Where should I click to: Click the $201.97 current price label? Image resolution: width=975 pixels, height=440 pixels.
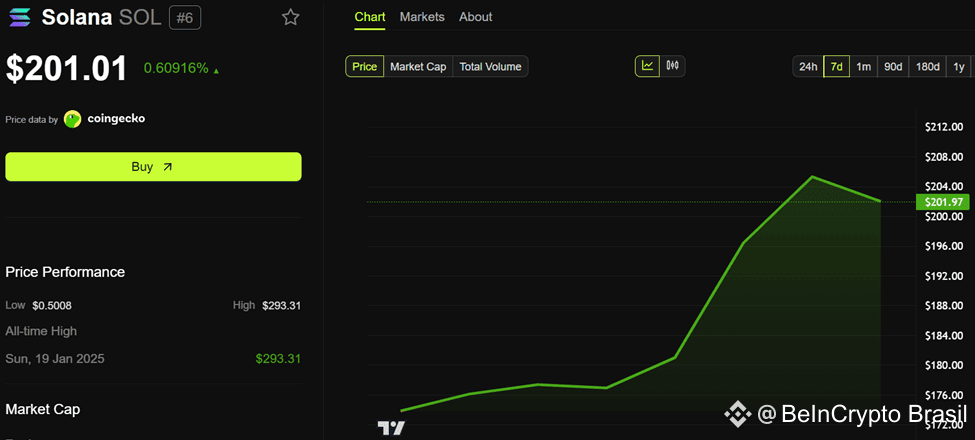[943, 201]
